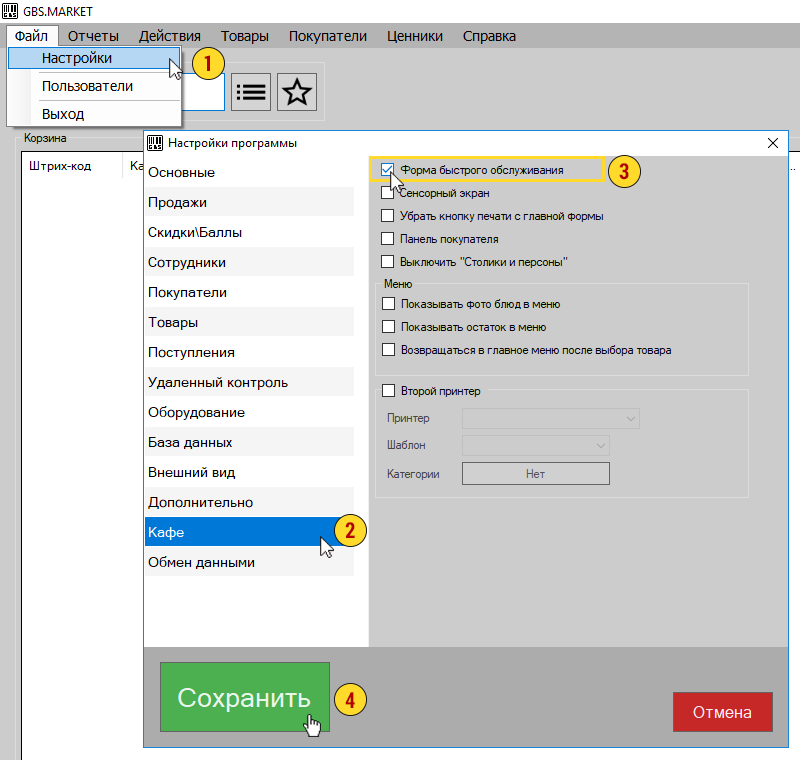This screenshot has height=760, width=800.
Task: Expand the Принтер dropdown
Action: coord(551,418)
